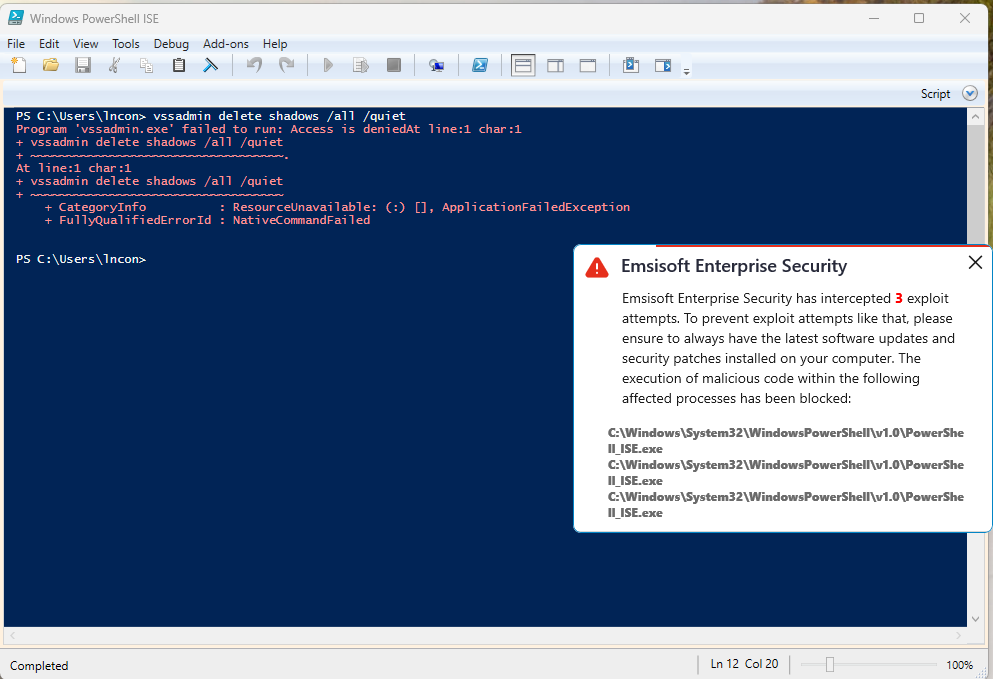Click the Script label text
This screenshot has height=679, width=993.
[x=935, y=94]
